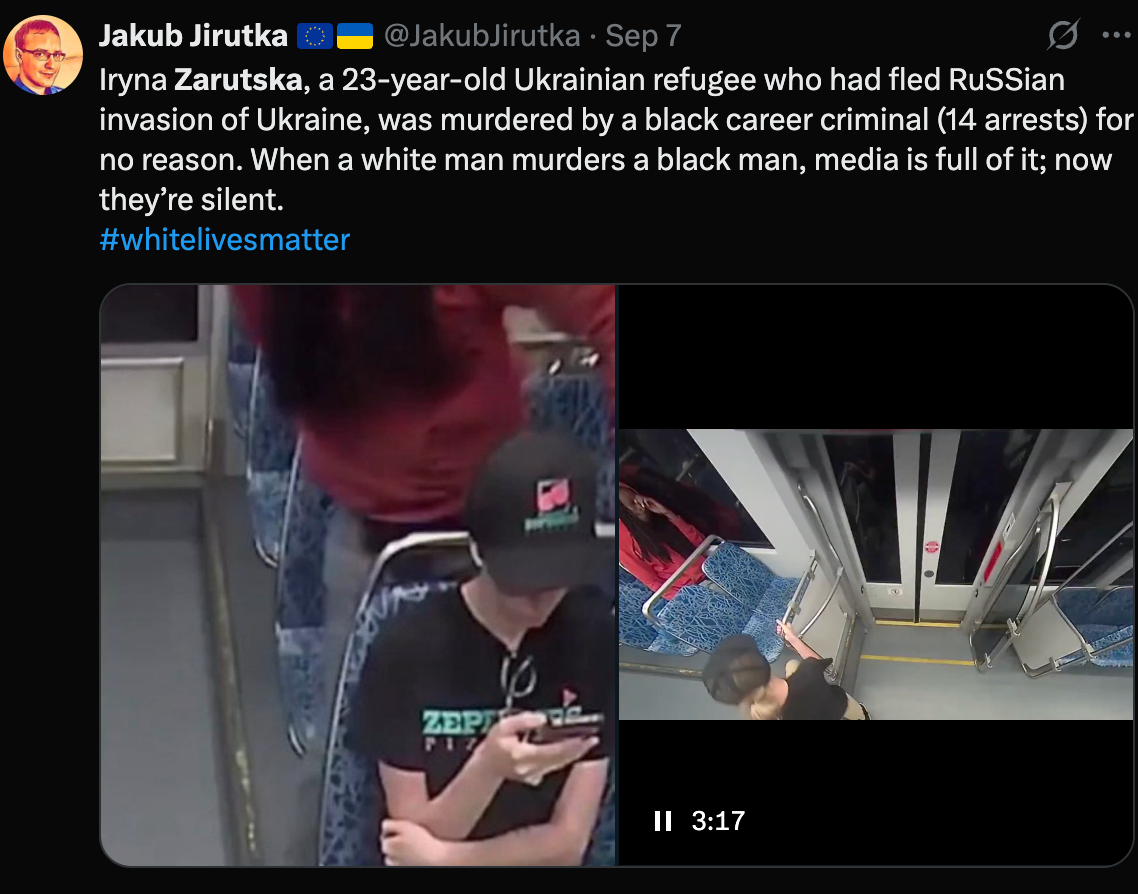
Task: Open the right overhead train camera panel
Action: (x=875, y=574)
